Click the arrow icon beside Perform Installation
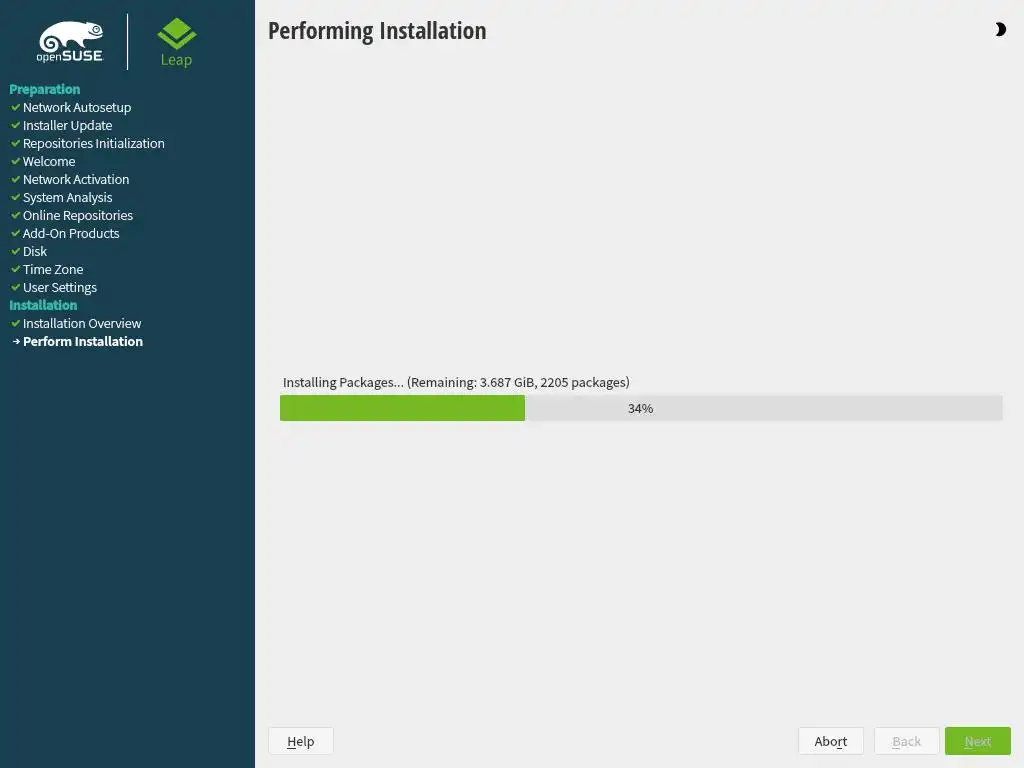The height and width of the screenshot is (768, 1024). point(16,341)
